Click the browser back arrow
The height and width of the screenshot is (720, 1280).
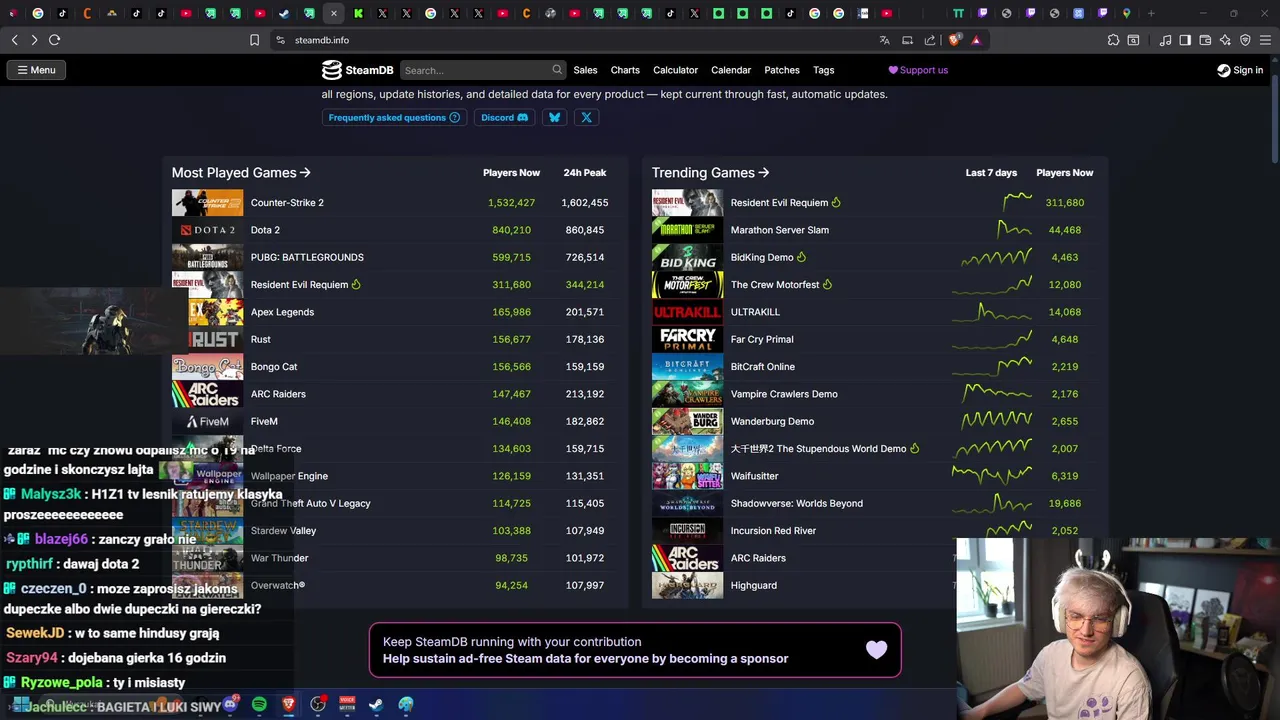14,40
